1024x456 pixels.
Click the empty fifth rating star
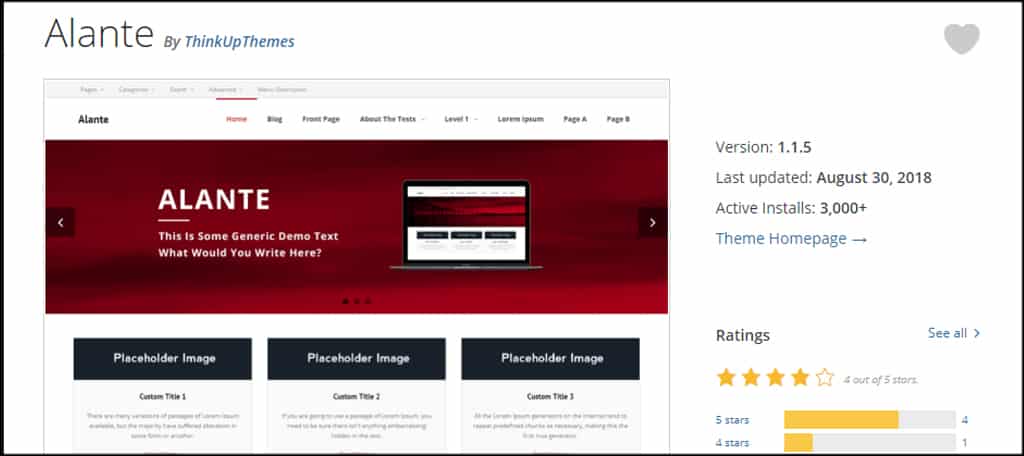point(824,378)
